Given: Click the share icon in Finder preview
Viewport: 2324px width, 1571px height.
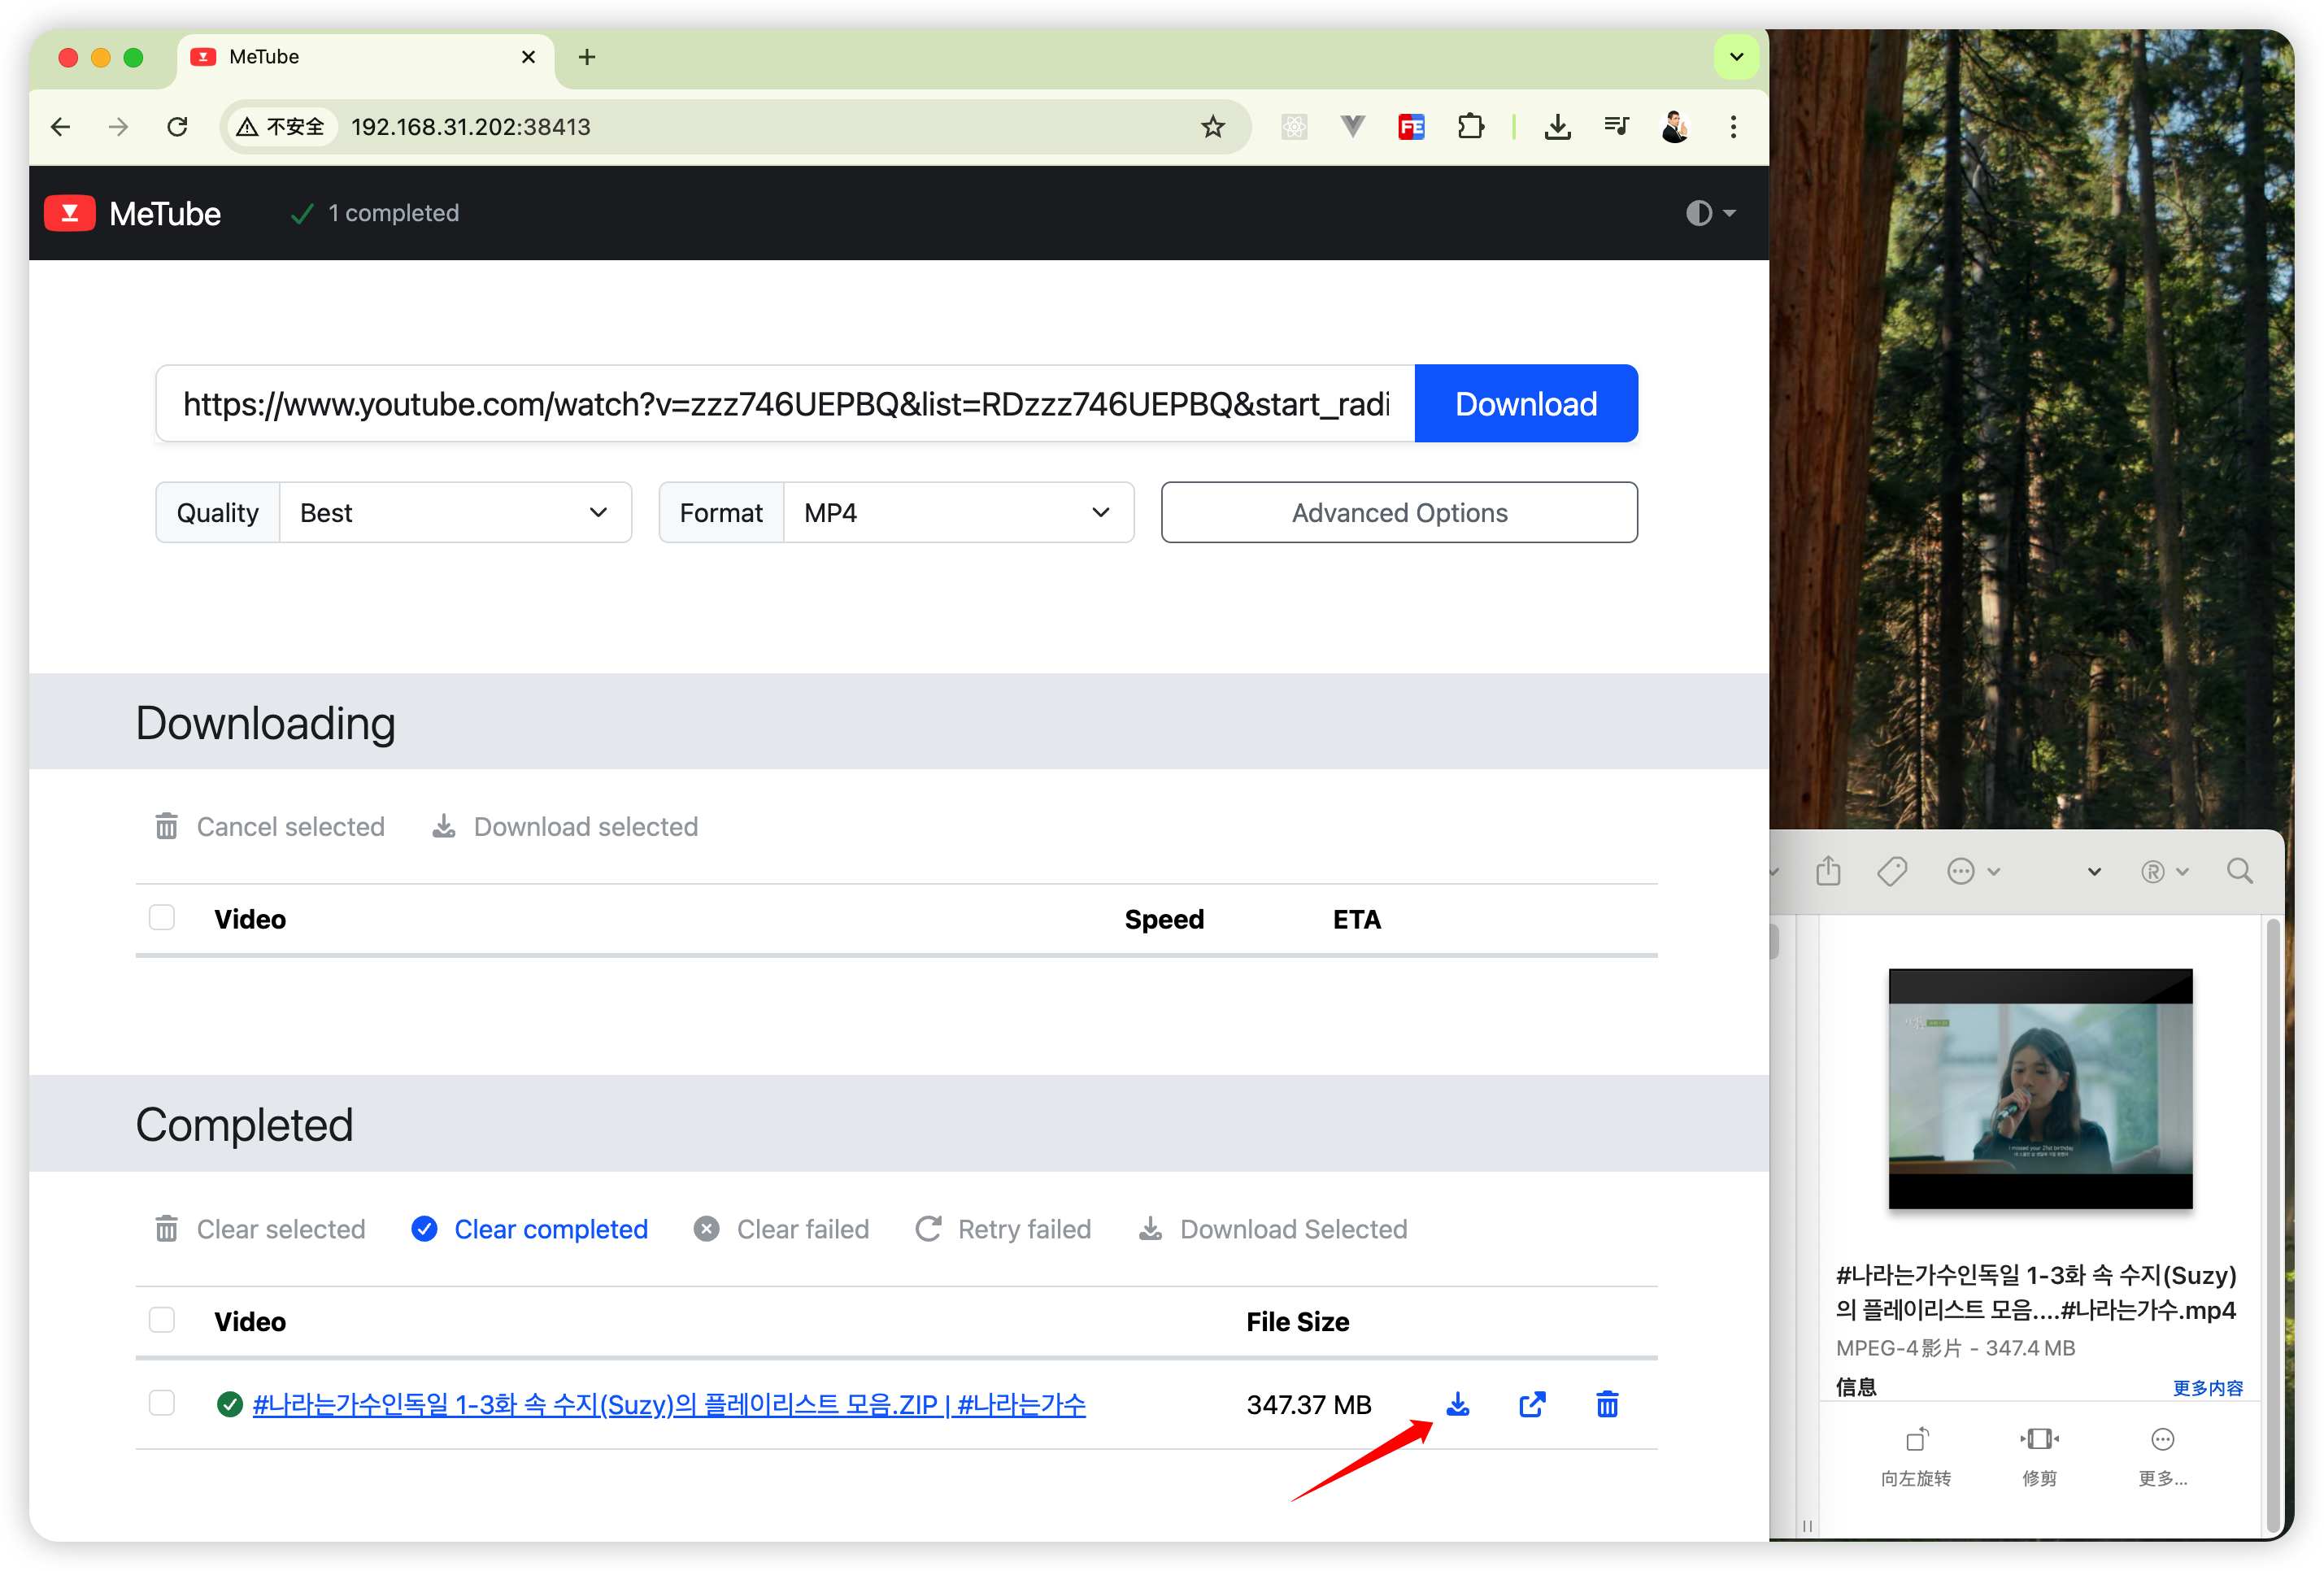Looking at the screenshot, I should [1828, 871].
